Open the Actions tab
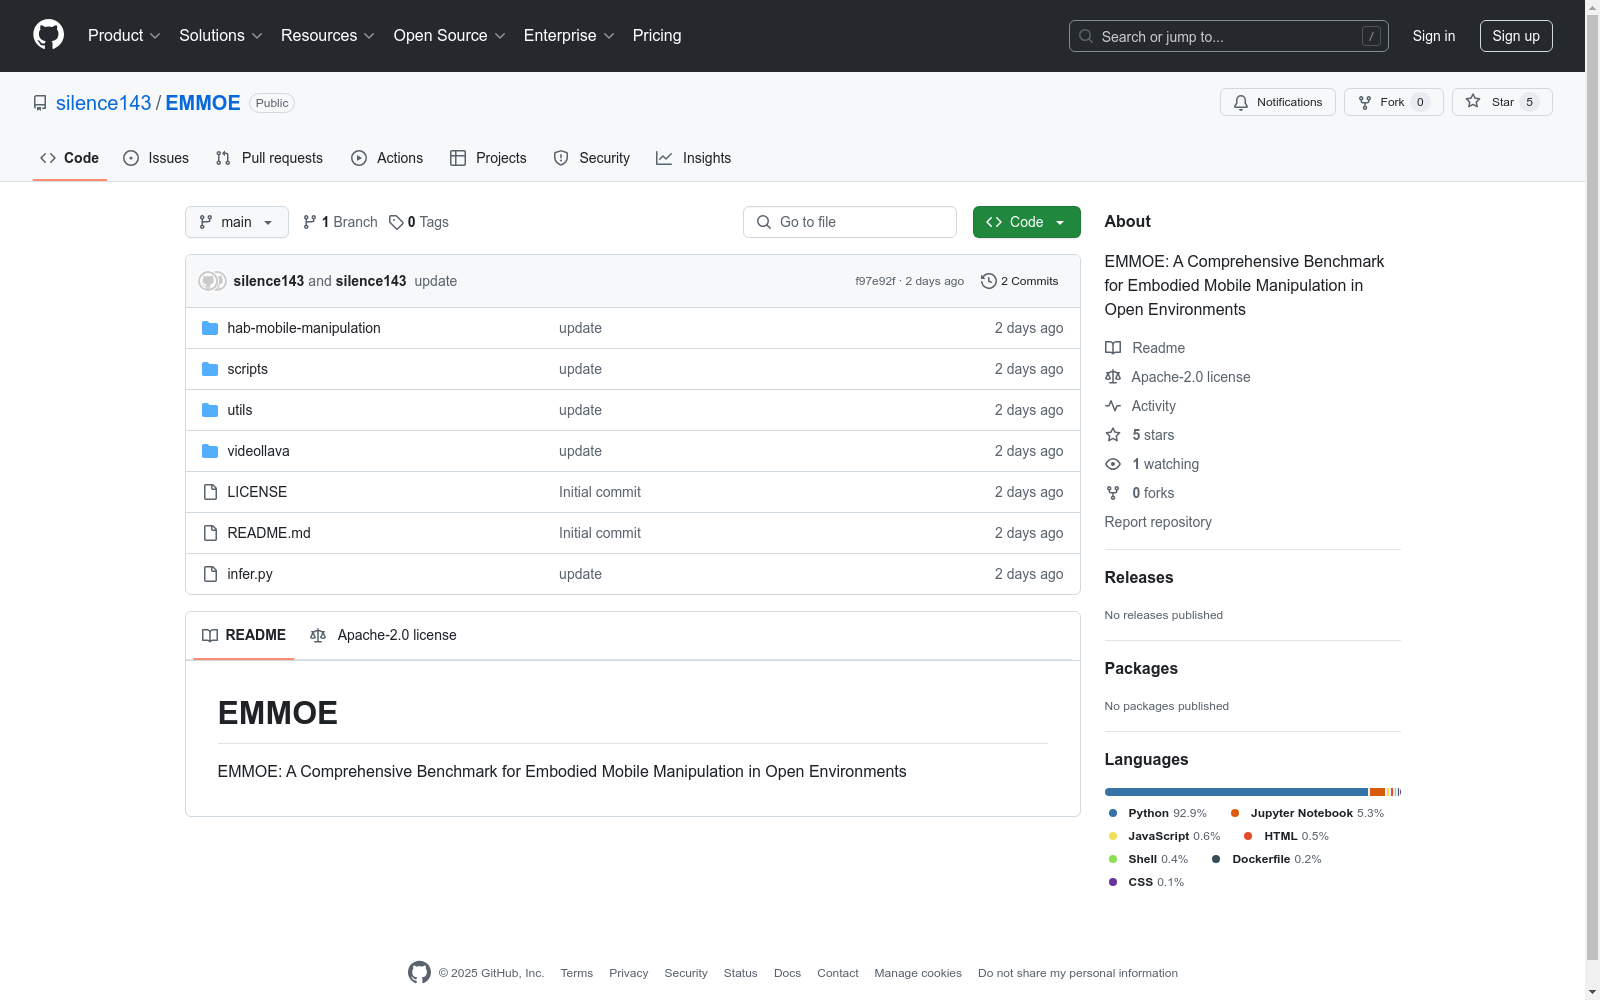 pyautogui.click(x=387, y=158)
